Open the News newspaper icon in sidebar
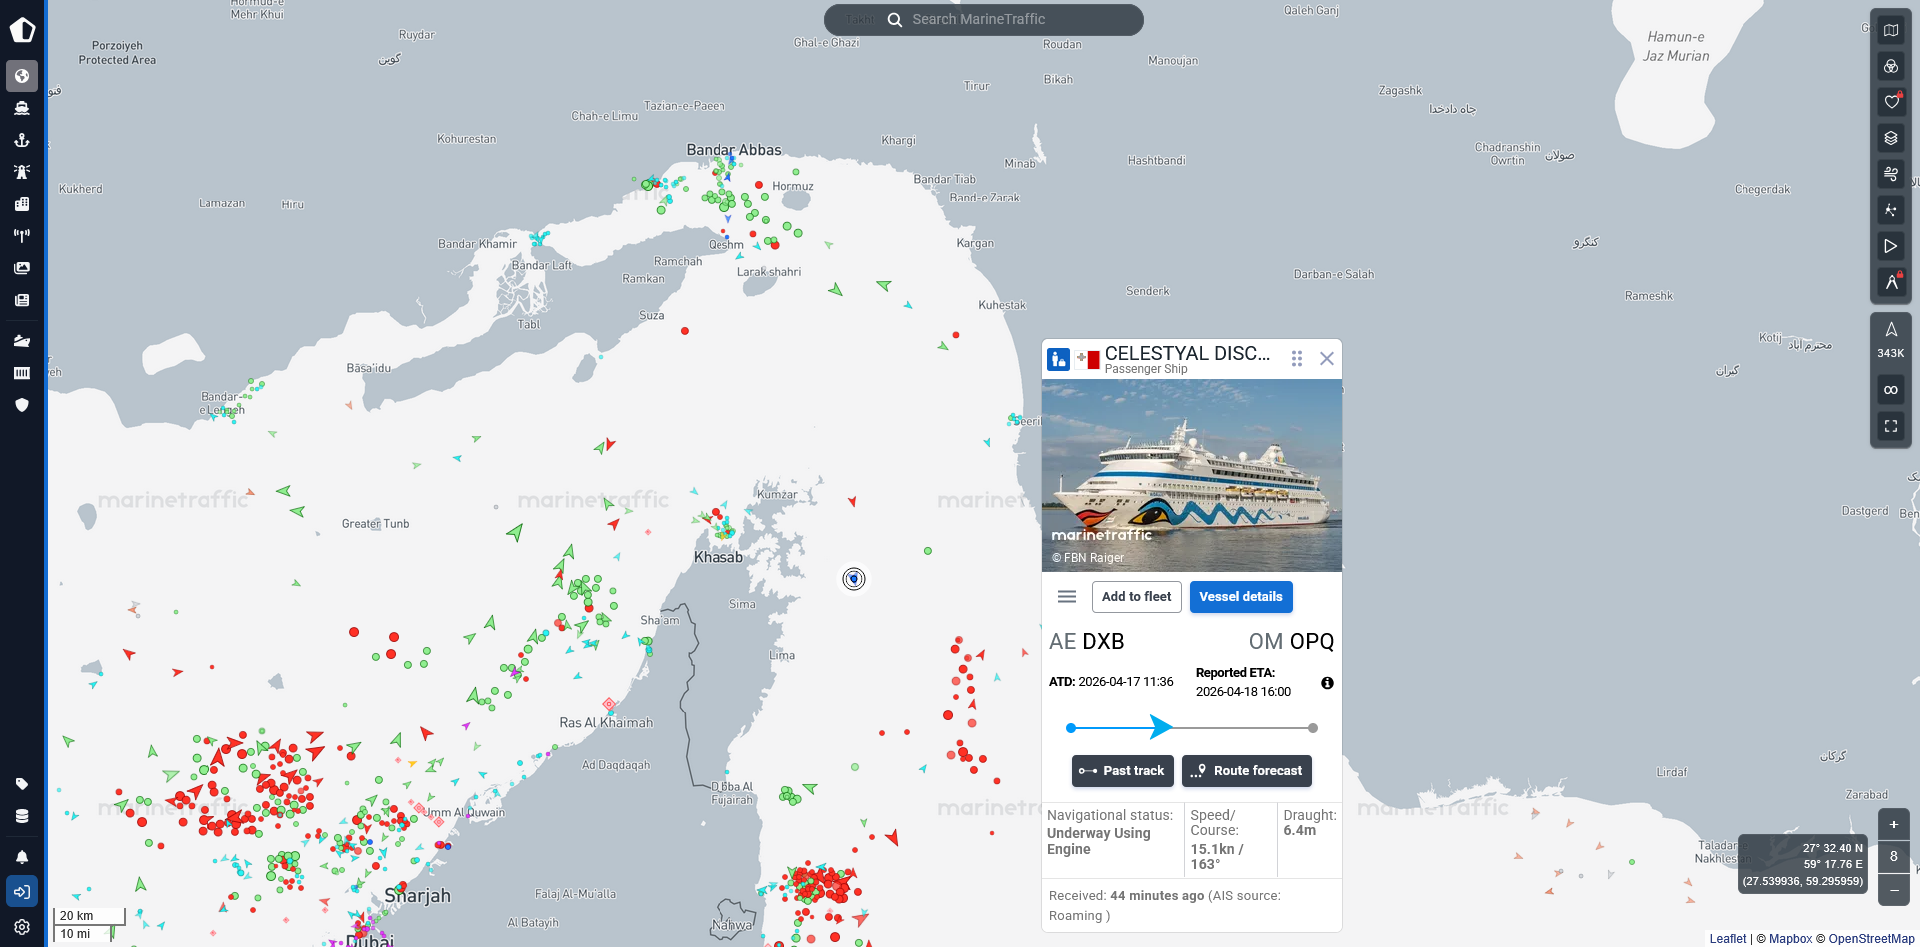 (22, 300)
